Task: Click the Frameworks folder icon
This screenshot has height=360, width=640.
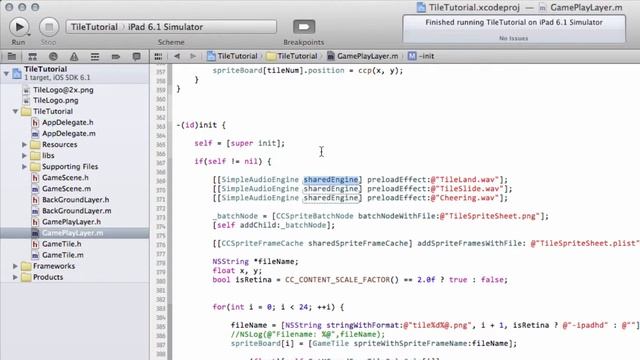Action: [x=26, y=266]
